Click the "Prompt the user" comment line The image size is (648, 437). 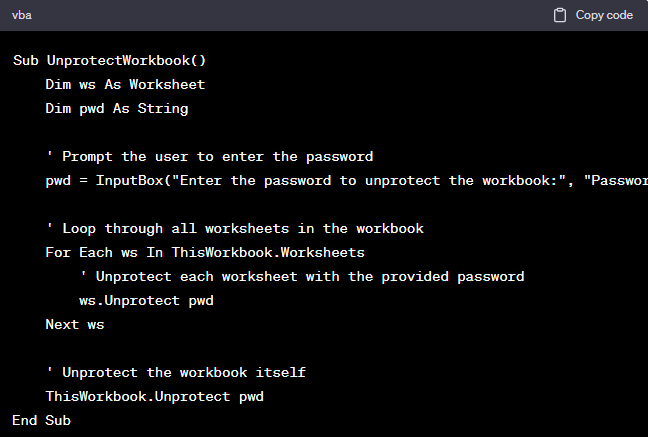(210, 156)
